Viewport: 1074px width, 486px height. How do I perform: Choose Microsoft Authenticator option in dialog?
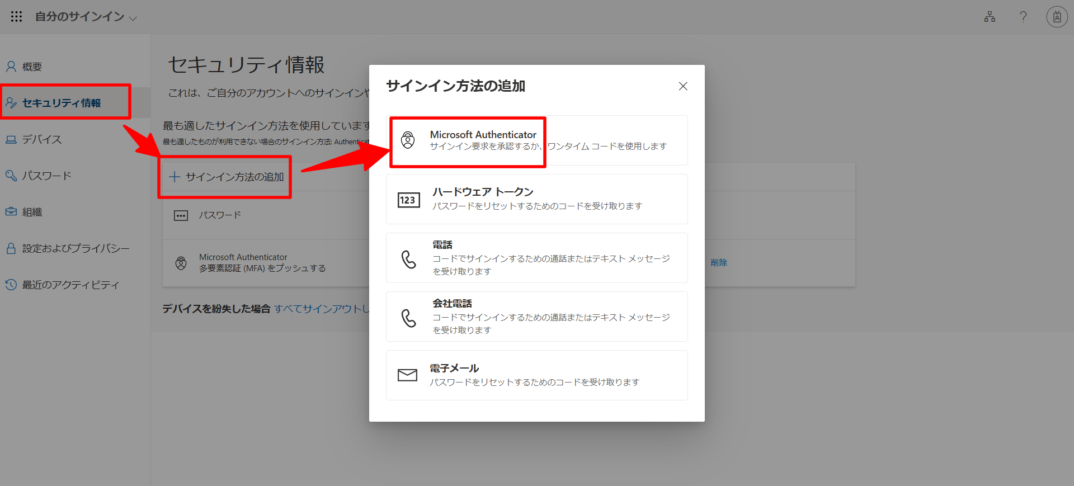tap(536, 140)
